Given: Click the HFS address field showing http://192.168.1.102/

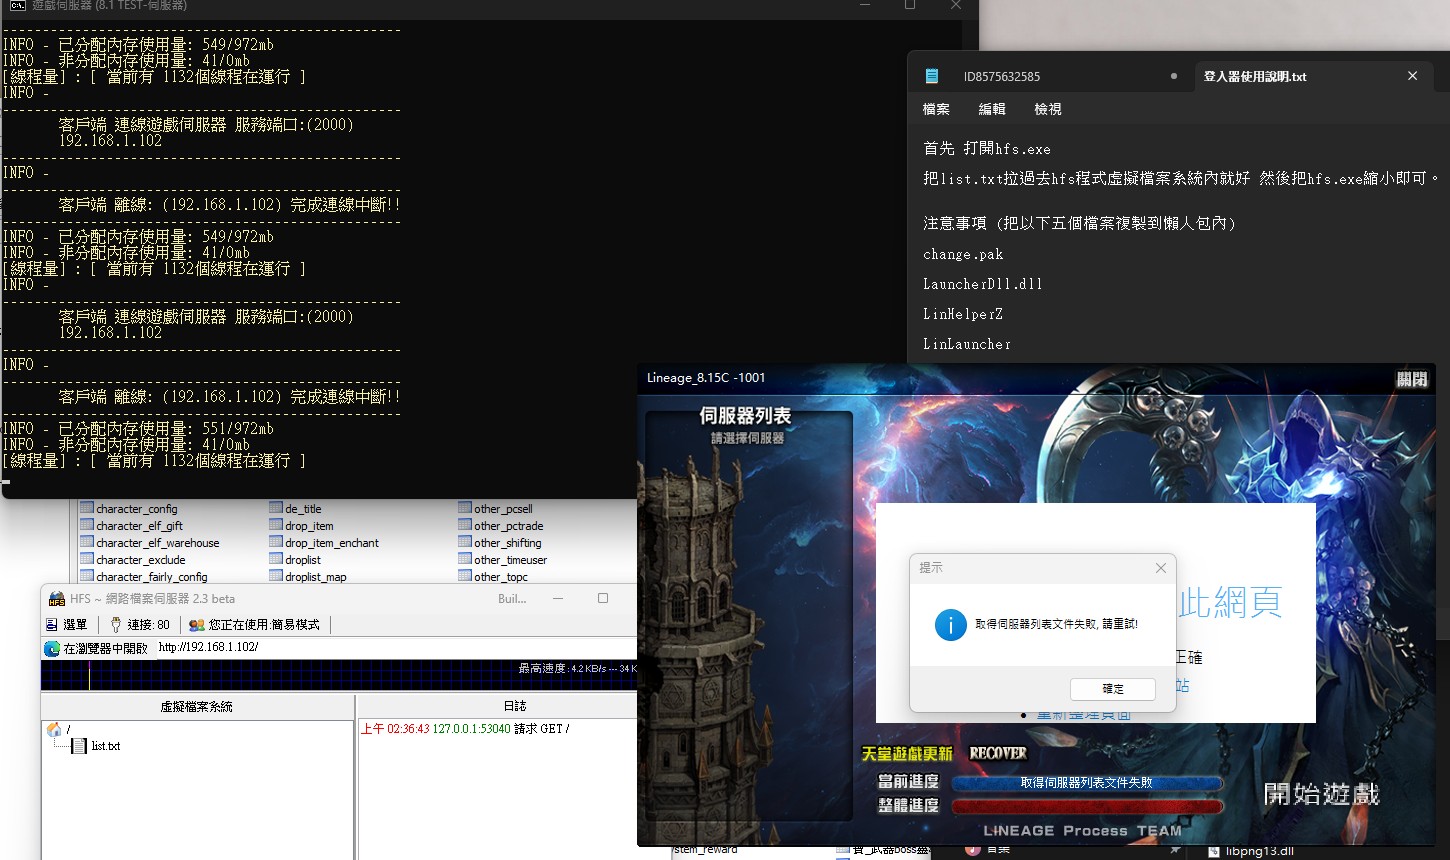Looking at the screenshot, I should coord(395,647).
